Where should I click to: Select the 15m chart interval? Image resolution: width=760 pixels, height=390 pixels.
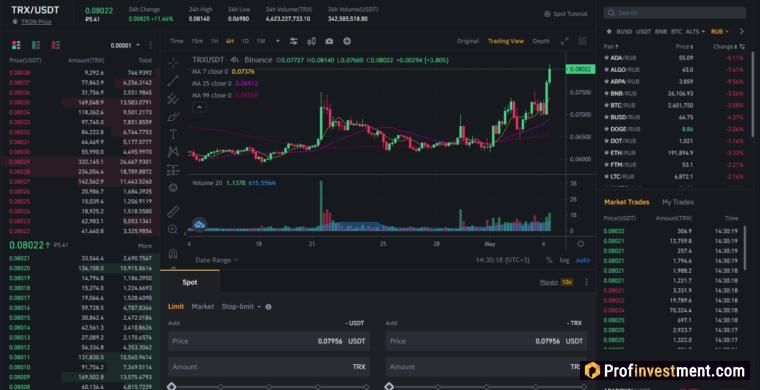[x=197, y=41]
